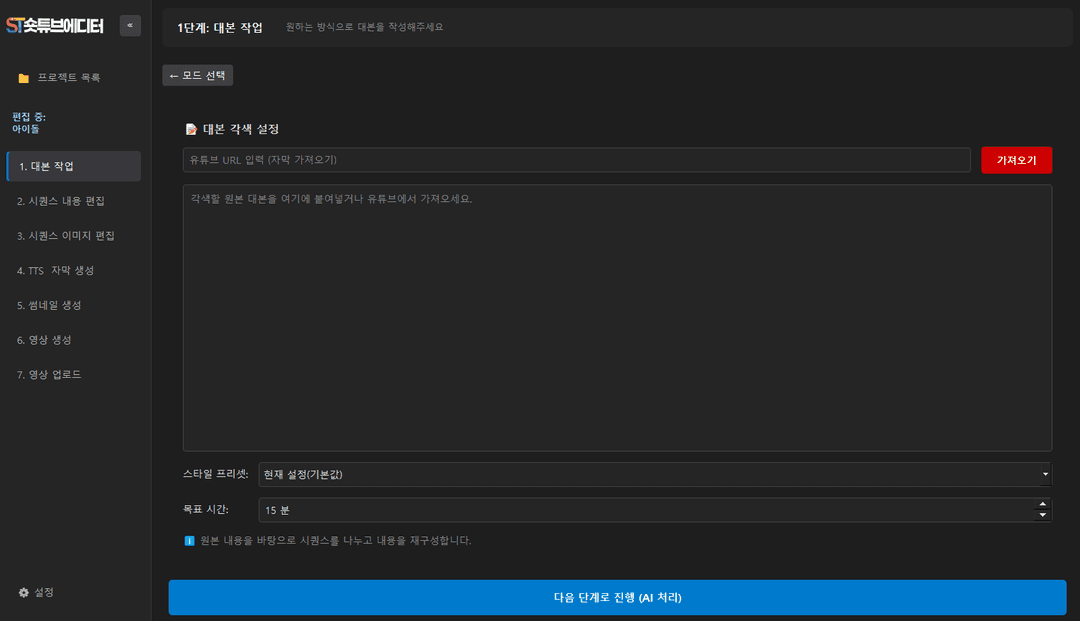Screen dimensions: 1080x621
Task: Click the active 1. 대본 작업 step
Action: pyautogui.click(x=50, y=166)
